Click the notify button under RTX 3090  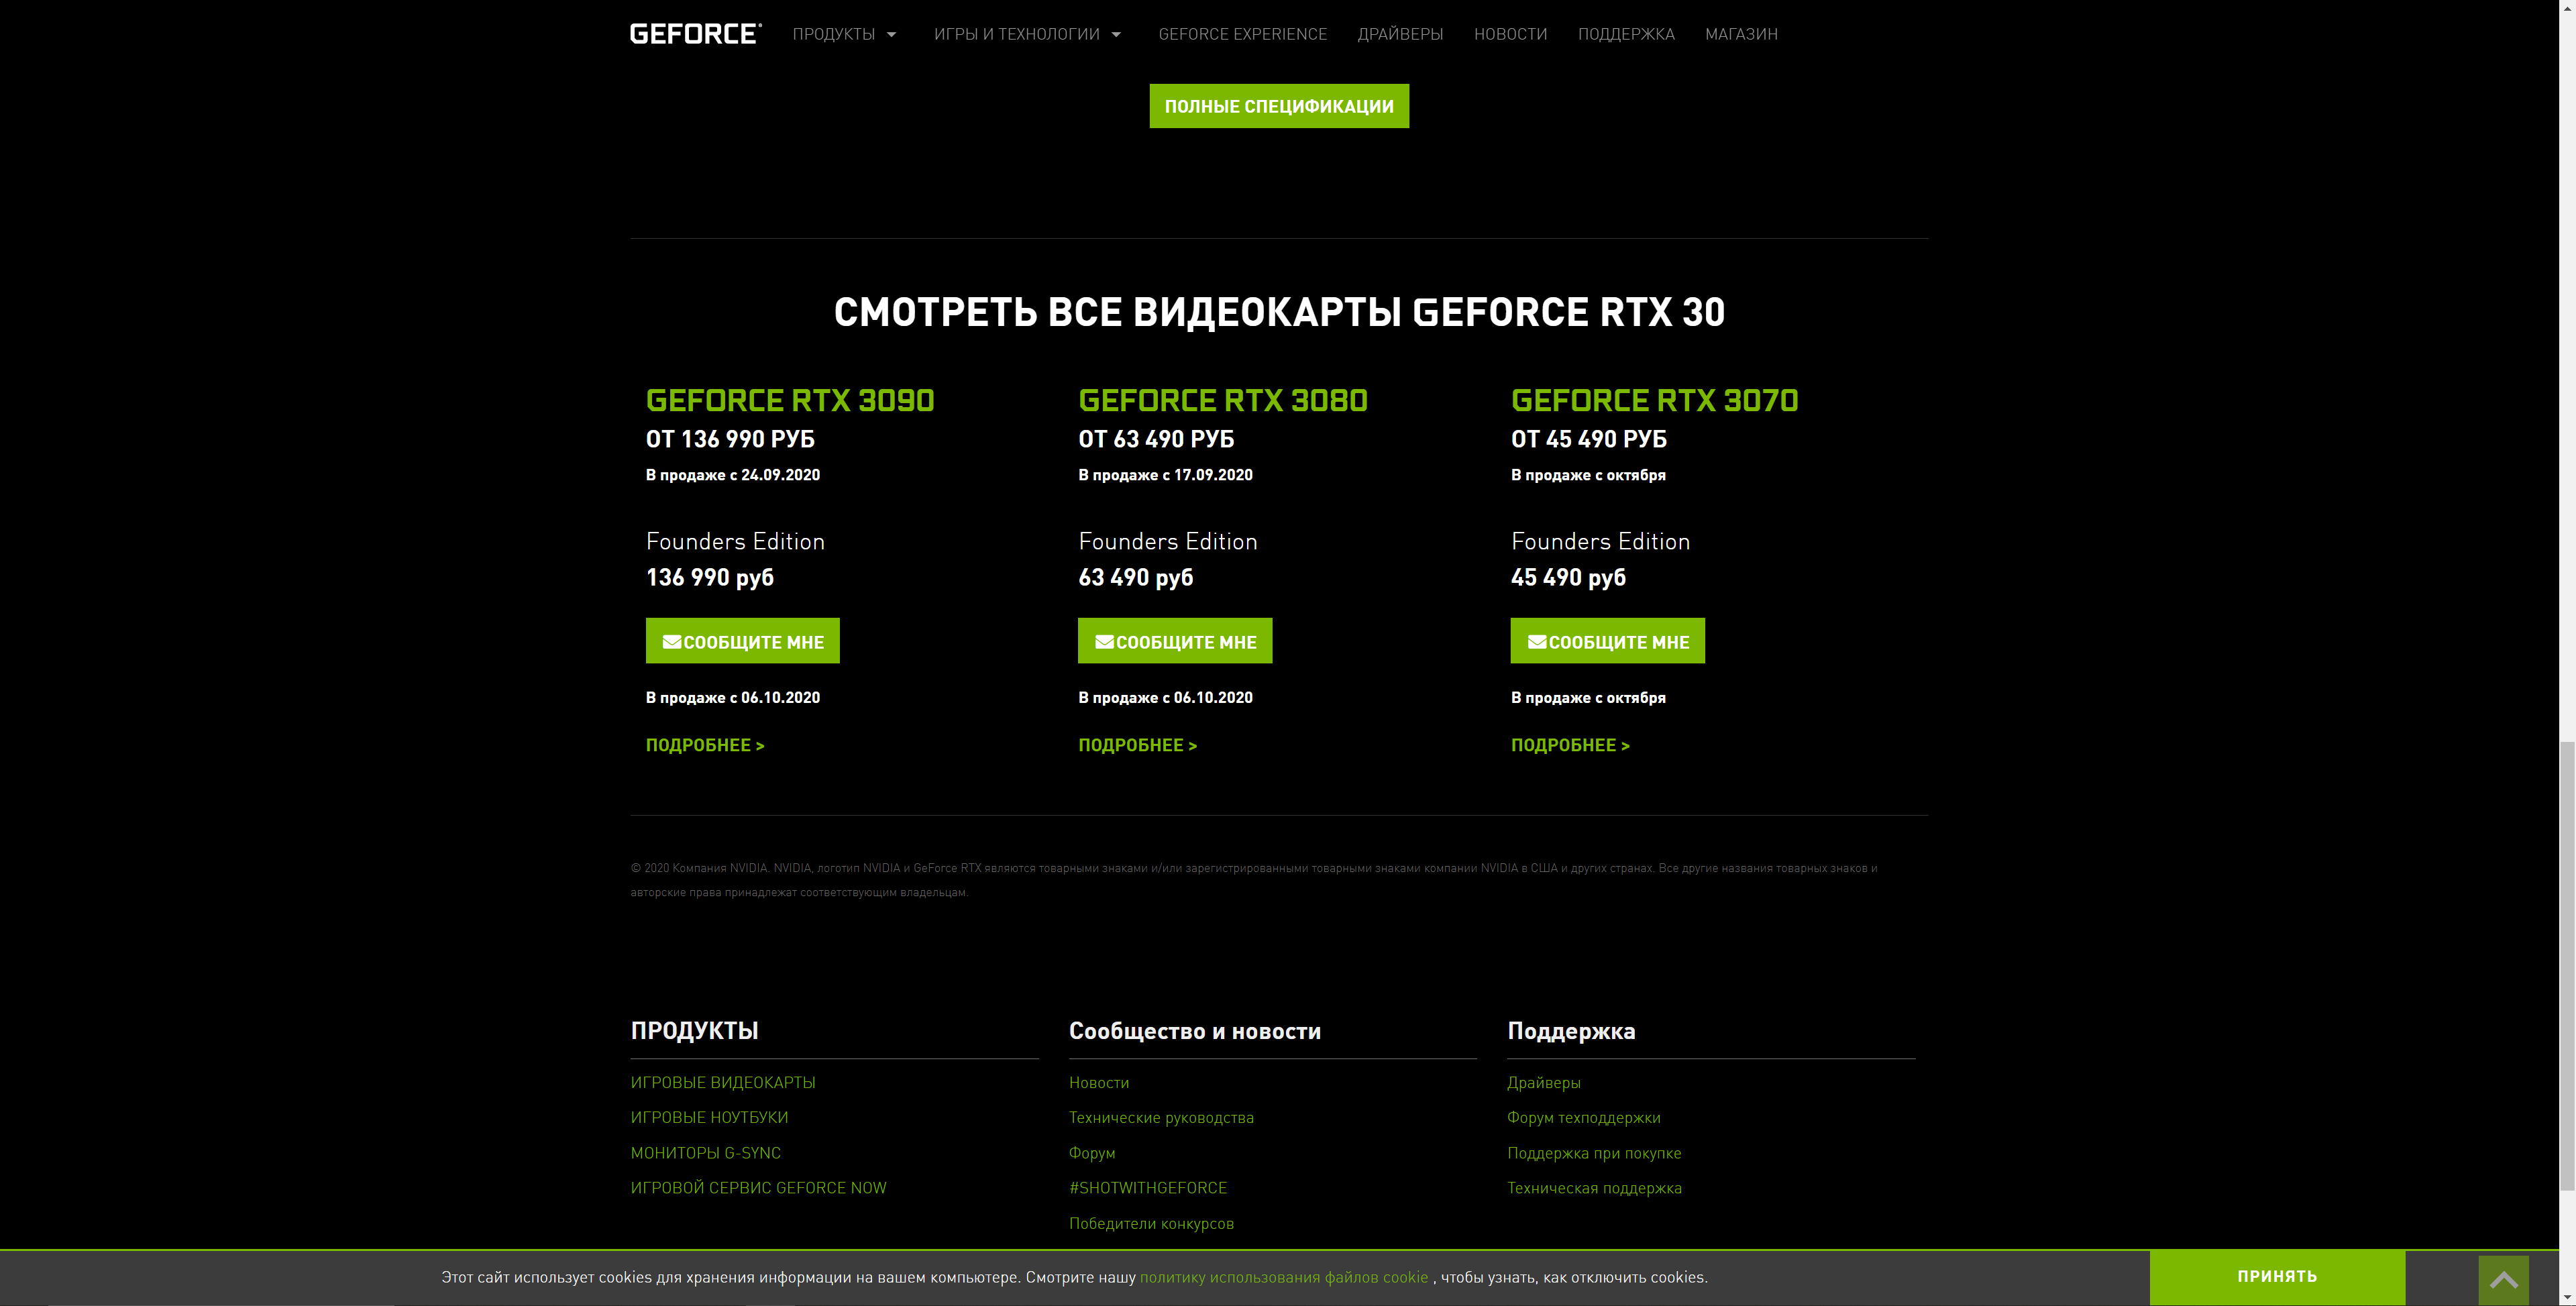click(x=742, y=641)
